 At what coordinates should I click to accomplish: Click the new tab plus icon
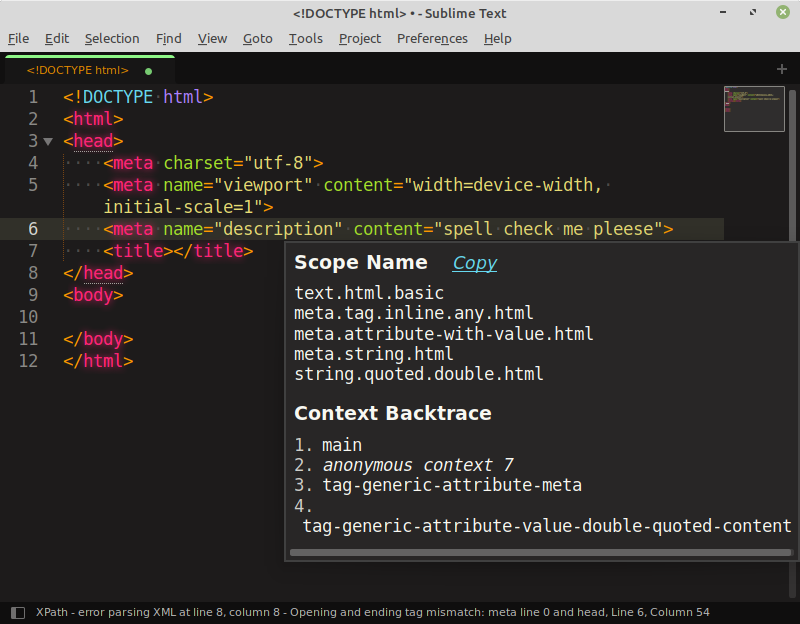(782, 69)
